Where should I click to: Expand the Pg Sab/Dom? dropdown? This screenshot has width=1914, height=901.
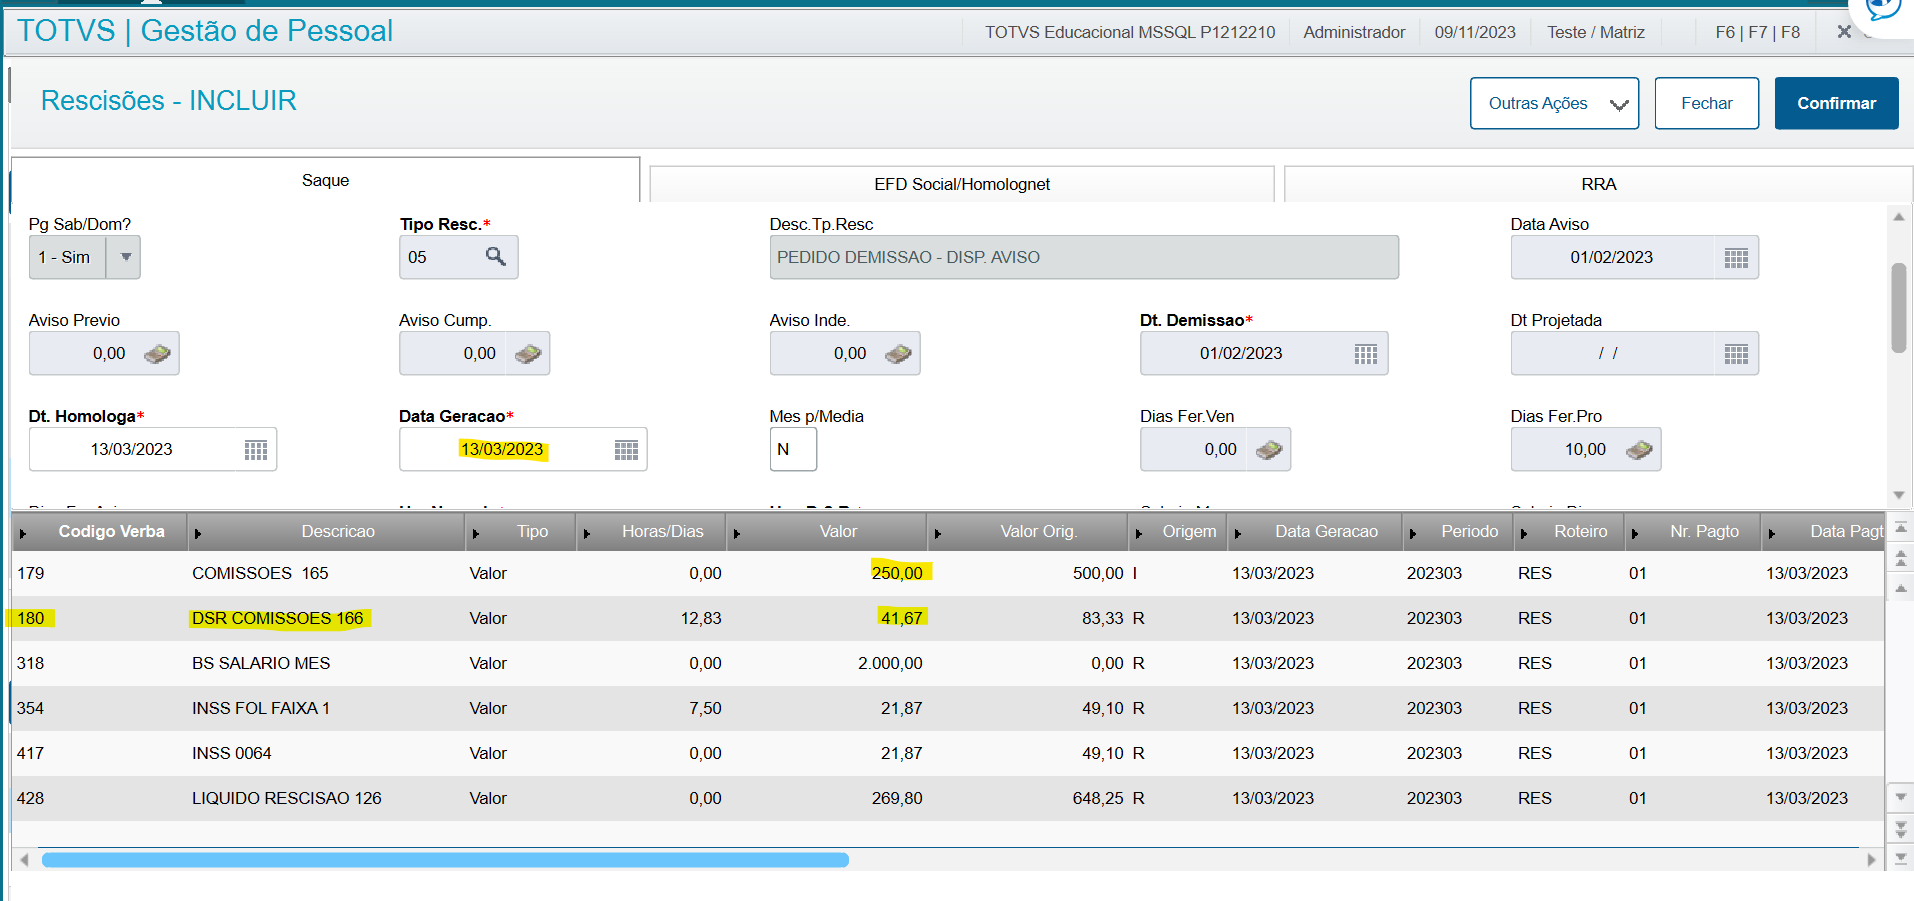pyautogui.click(x=125, y=257)
